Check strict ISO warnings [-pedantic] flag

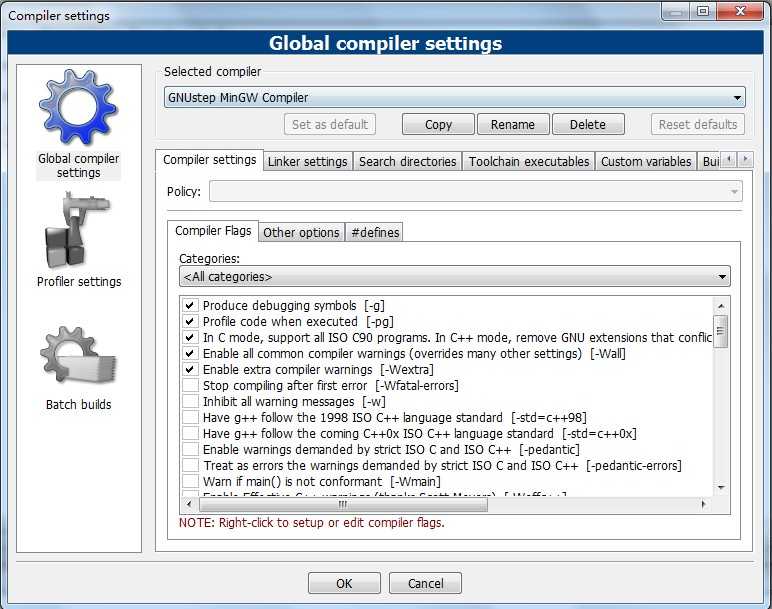click(190, 449)
